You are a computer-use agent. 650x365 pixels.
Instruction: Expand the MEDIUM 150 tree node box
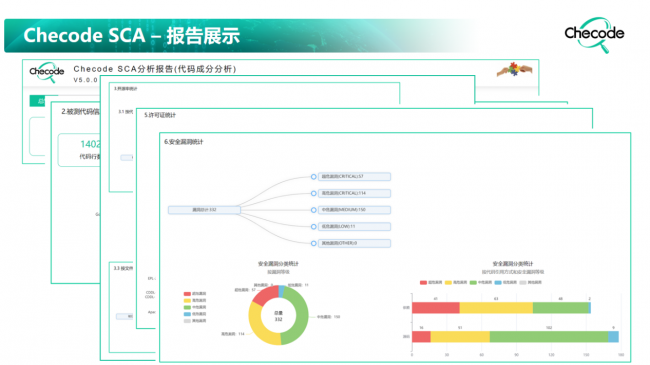[354, 210]
